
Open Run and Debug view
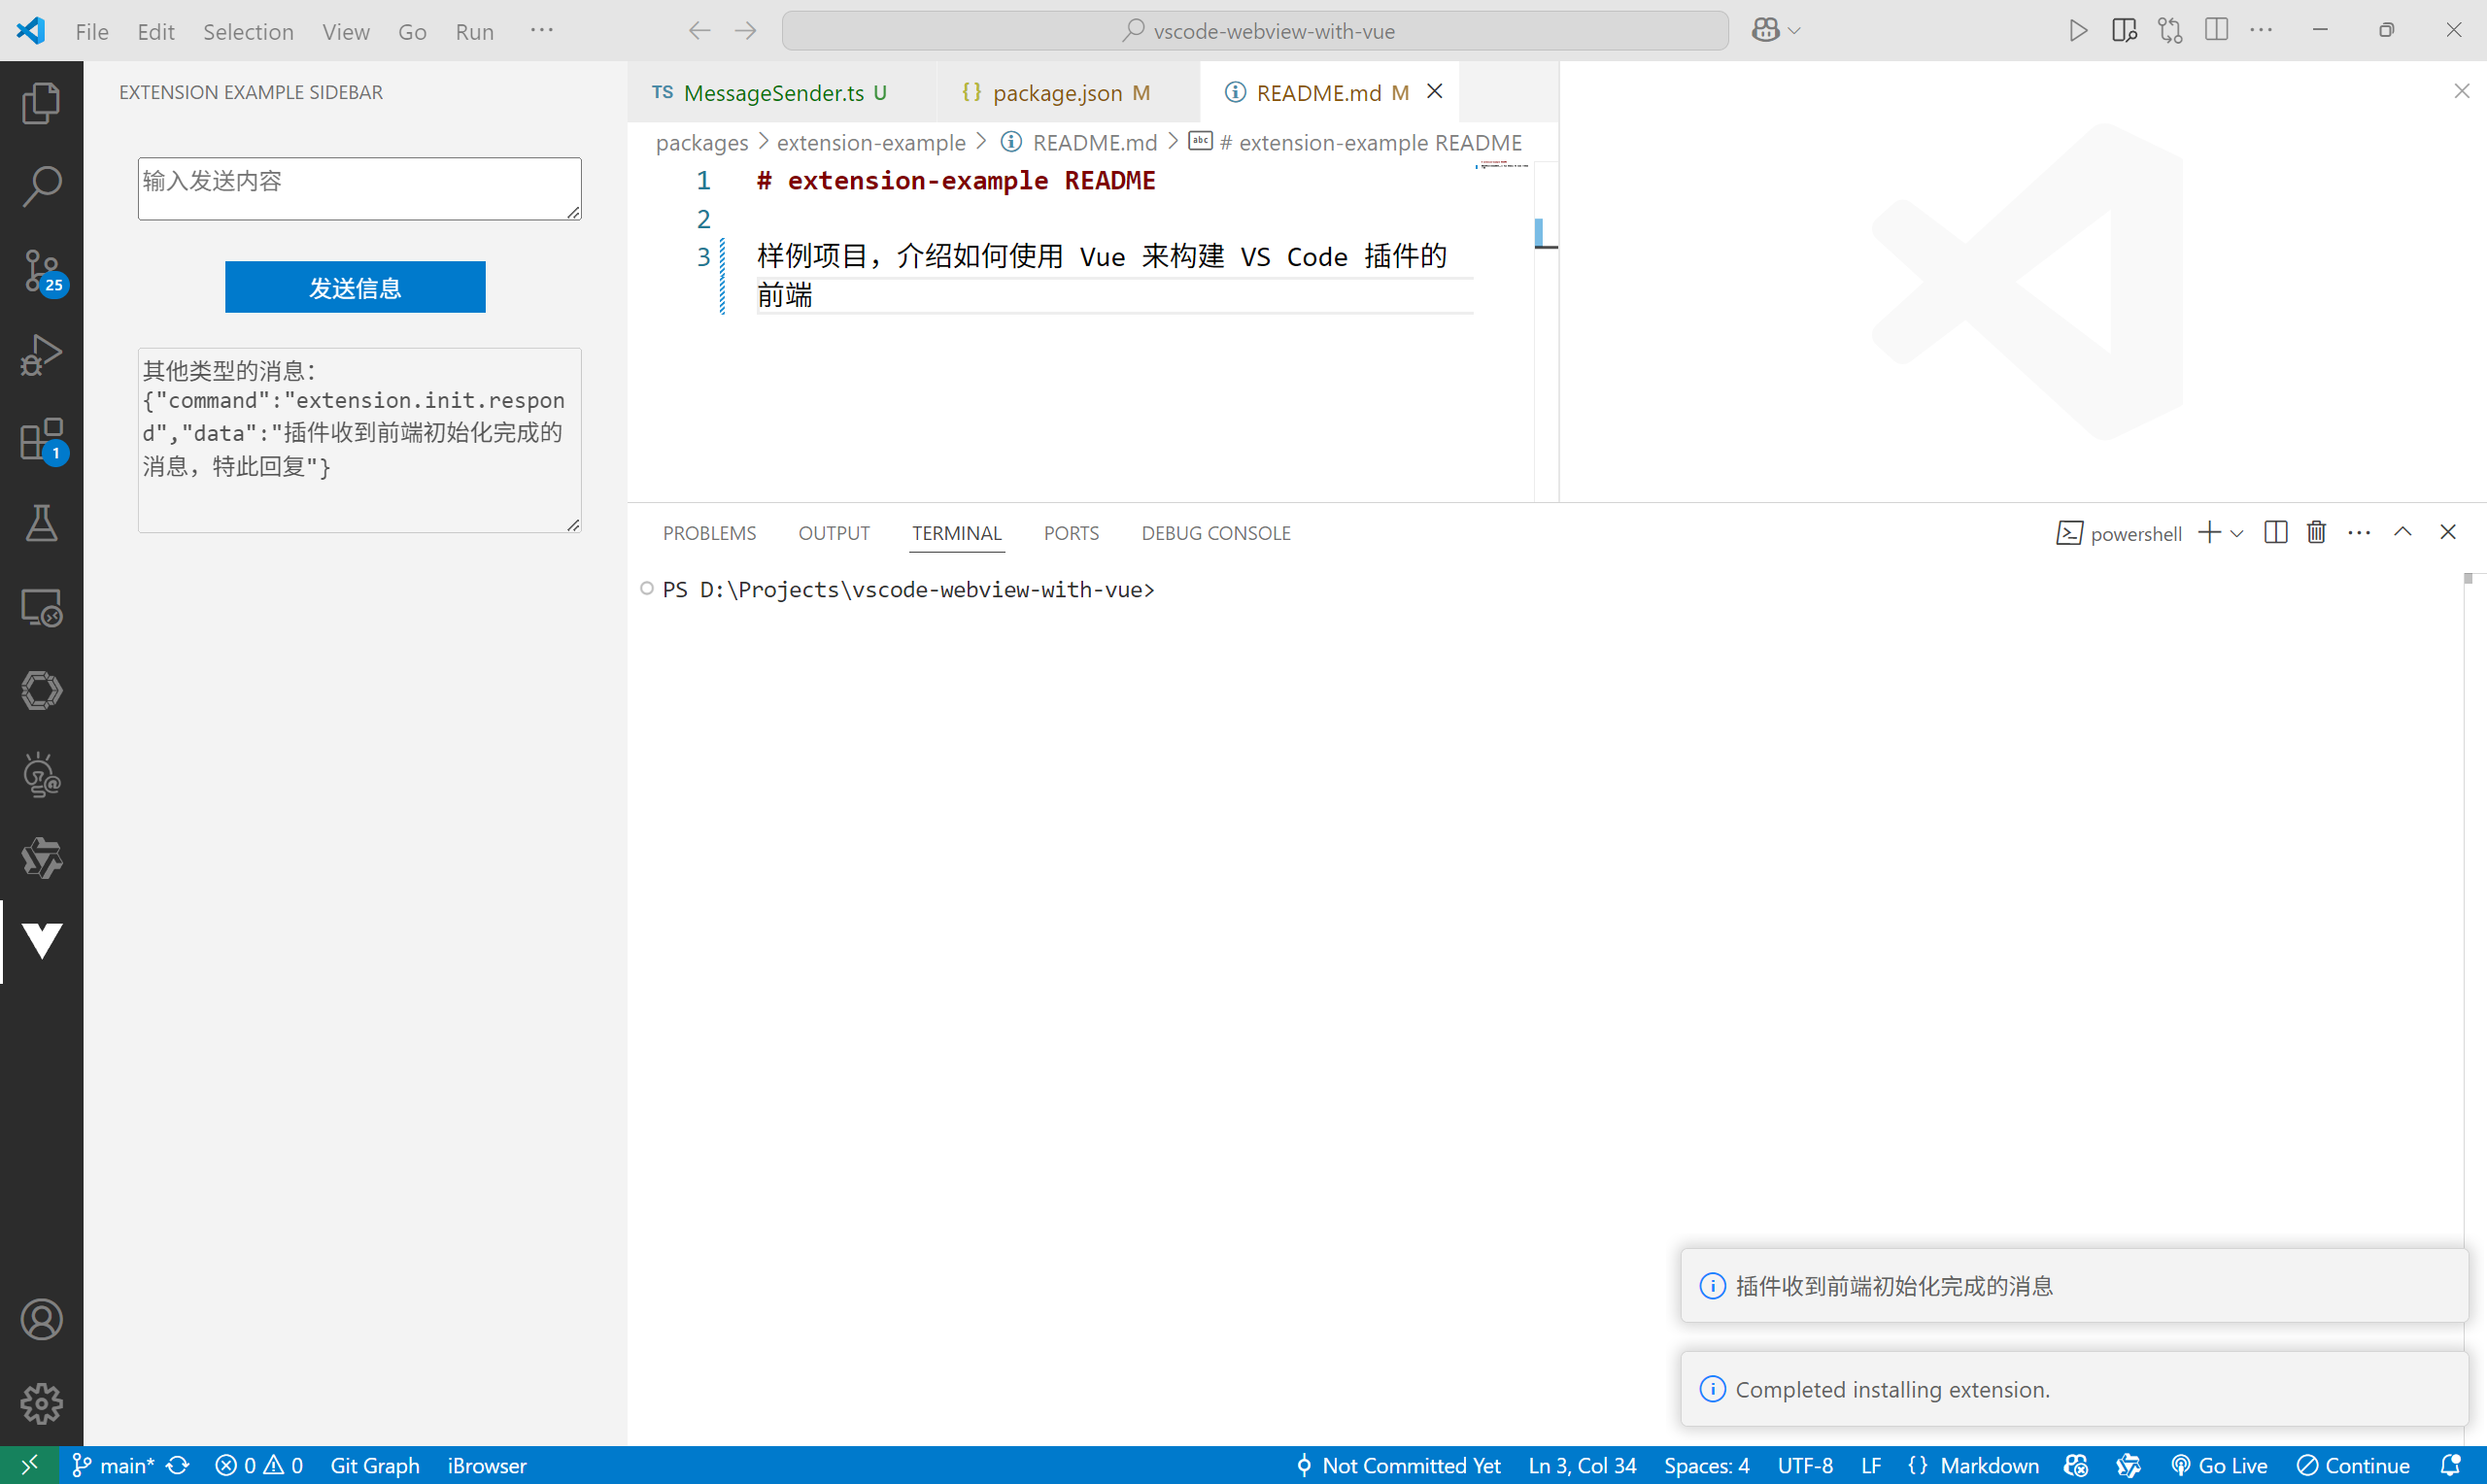tap(41, 354)
